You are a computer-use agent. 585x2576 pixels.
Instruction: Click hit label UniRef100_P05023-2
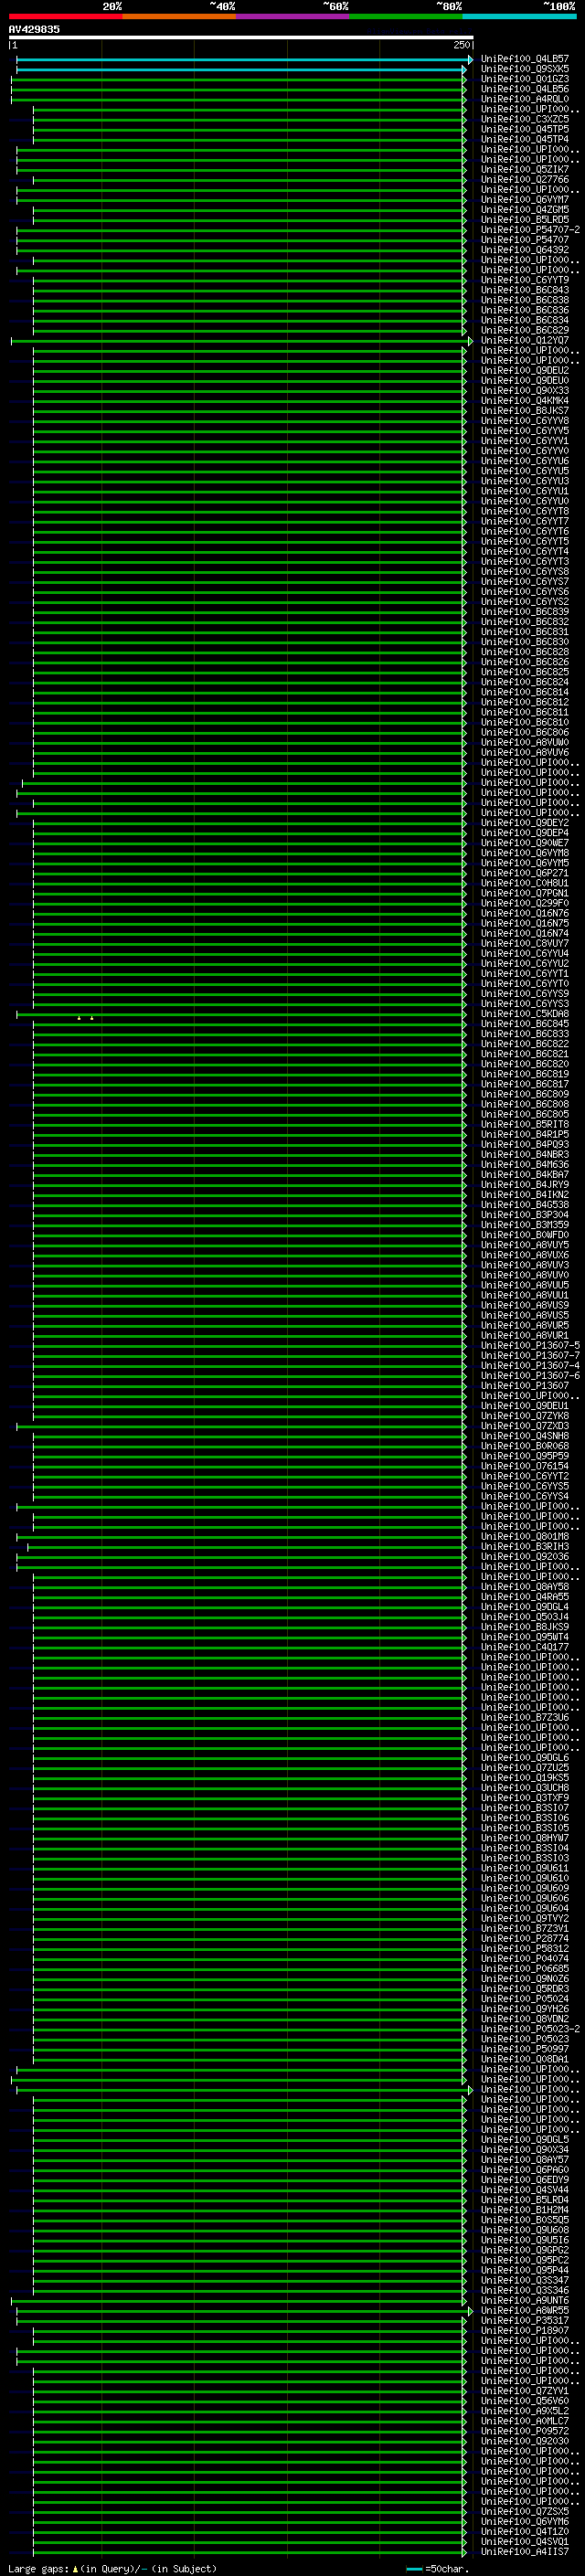[530, 2029]
